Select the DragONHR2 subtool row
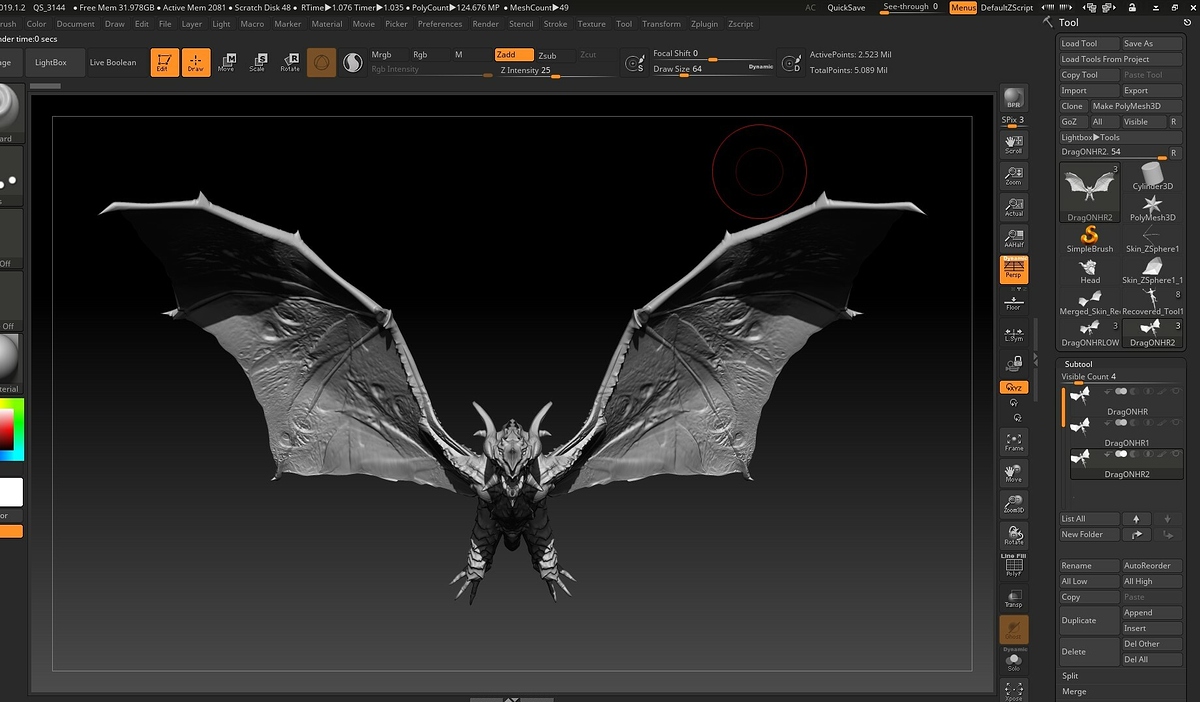The image size is (1200, 702). click(1127, 463)
